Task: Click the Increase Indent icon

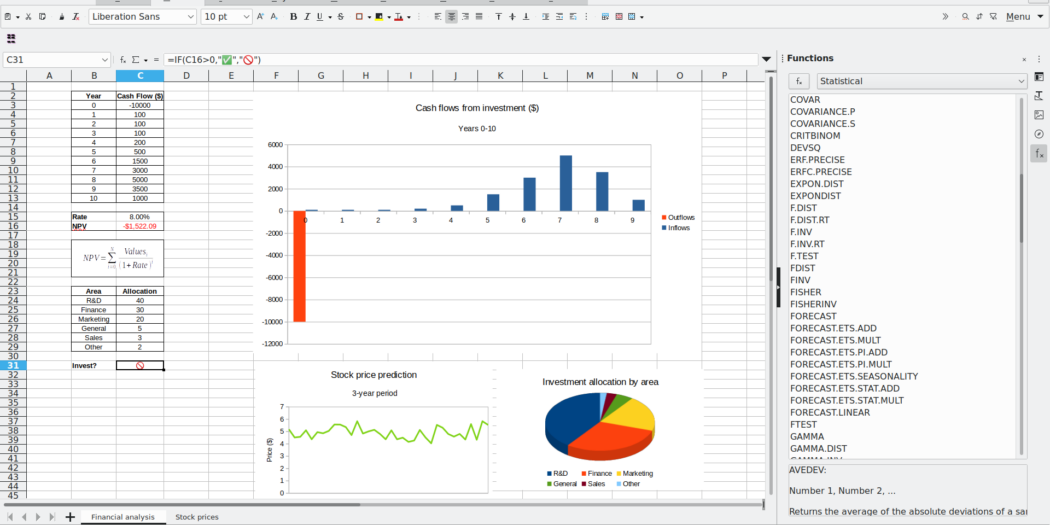Action: pyautogui.click(x=546, y=17)
